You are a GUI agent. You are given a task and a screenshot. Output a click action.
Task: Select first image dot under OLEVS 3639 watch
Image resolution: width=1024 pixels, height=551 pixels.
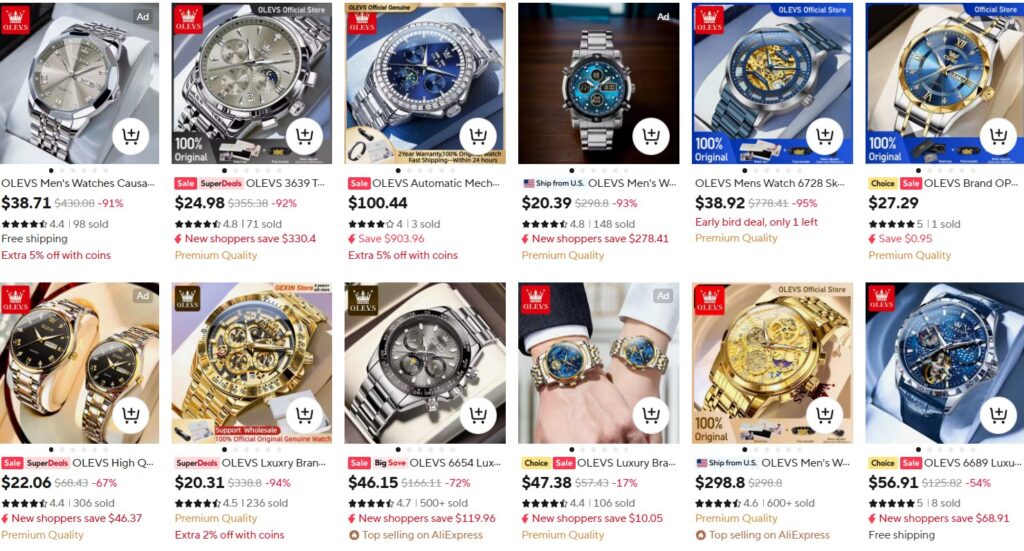225,171
